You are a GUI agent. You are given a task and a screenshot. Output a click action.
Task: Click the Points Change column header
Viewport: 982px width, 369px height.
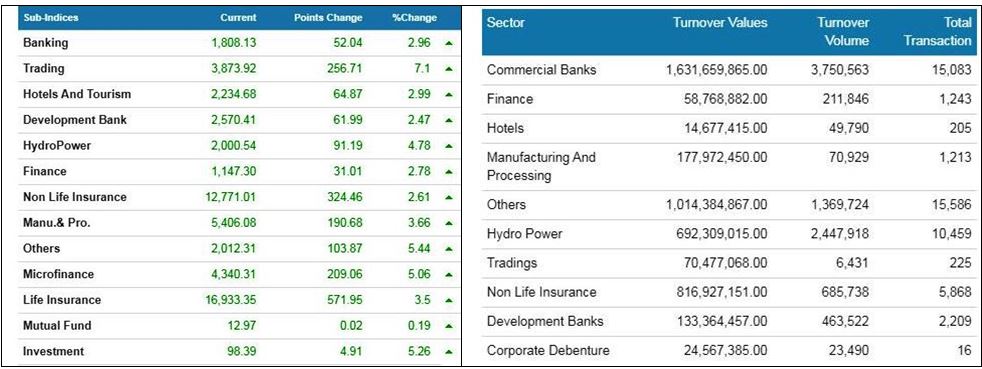[328, 18]
